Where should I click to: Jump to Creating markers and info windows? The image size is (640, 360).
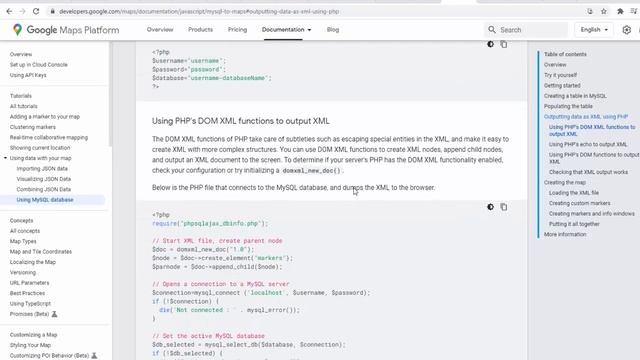point(592,213)
